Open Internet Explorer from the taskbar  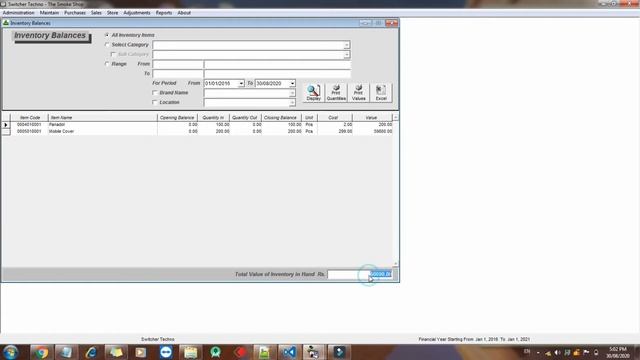91,352
